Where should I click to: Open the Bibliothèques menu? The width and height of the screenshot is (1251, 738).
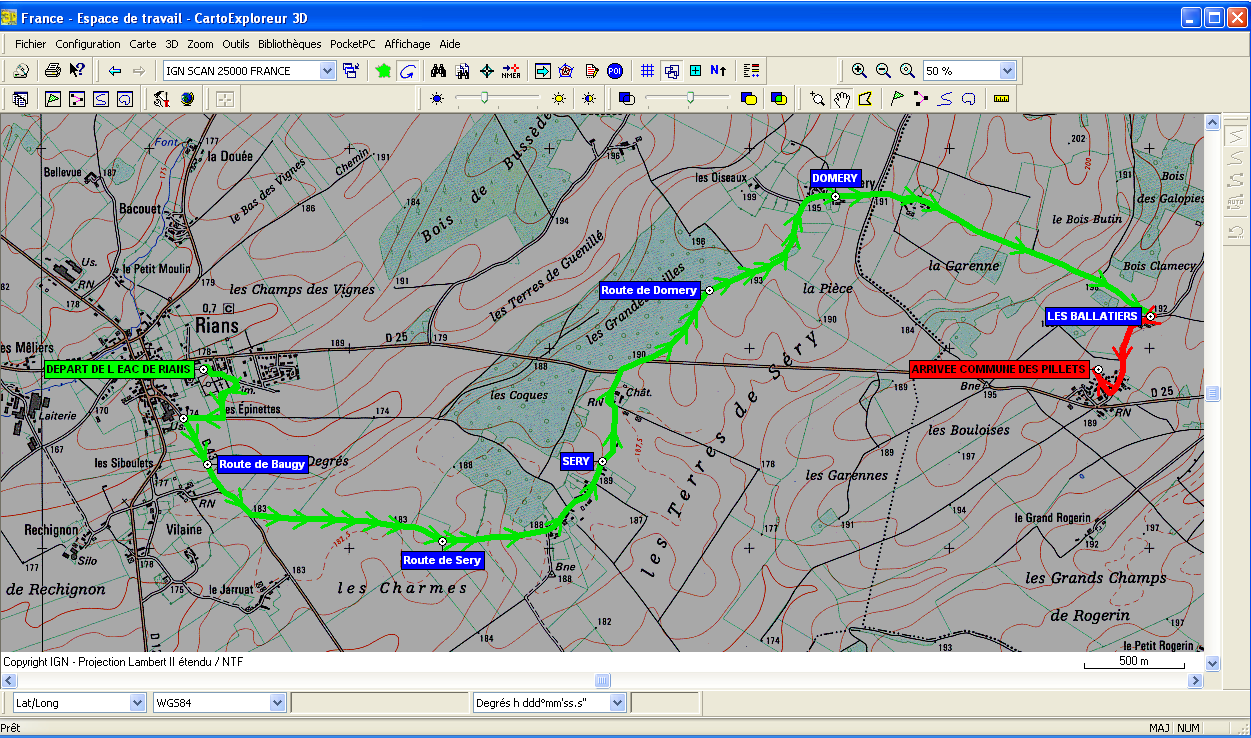point(290,44)
